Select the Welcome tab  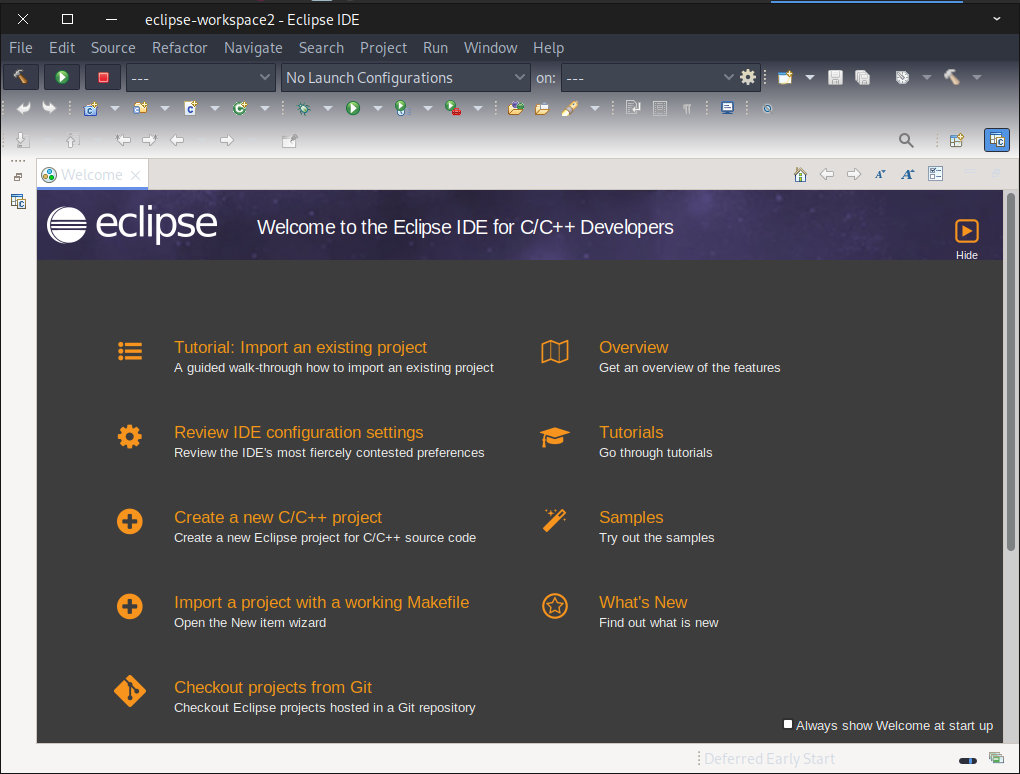pos(92,174)
